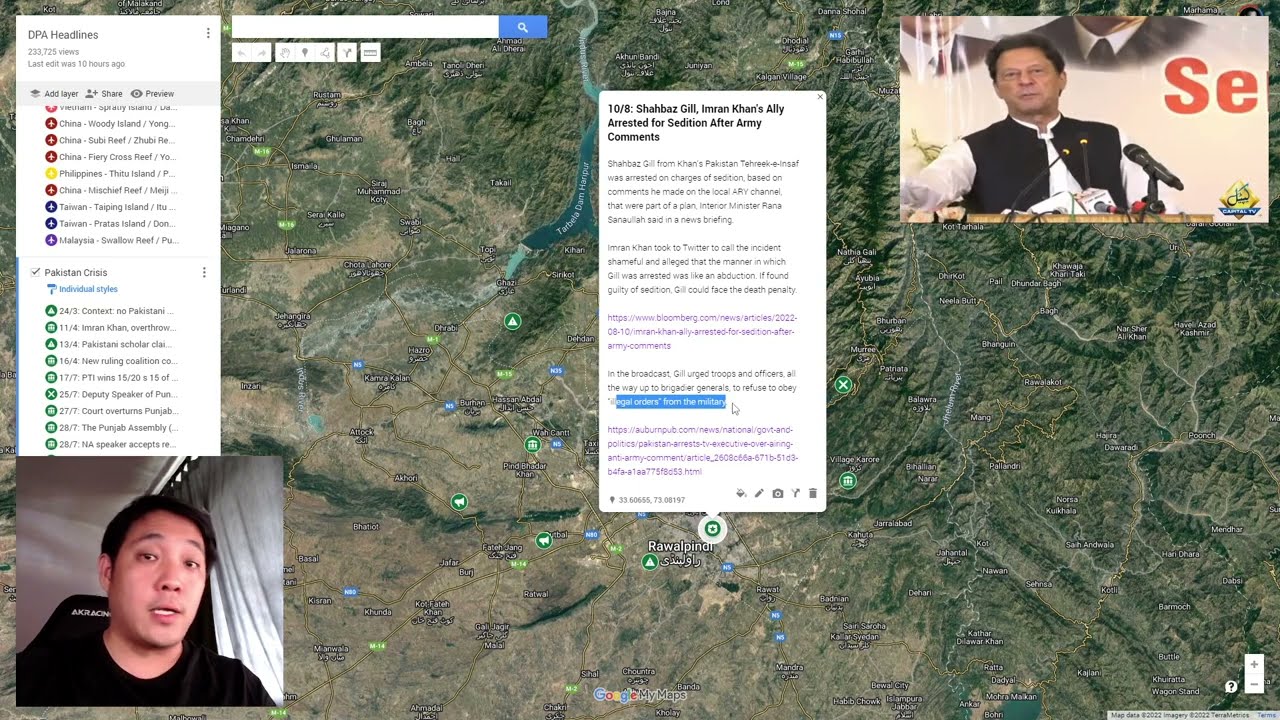Open the Share dialog
This screenshot has height=720, width=1280.
(x=104, y=94)
